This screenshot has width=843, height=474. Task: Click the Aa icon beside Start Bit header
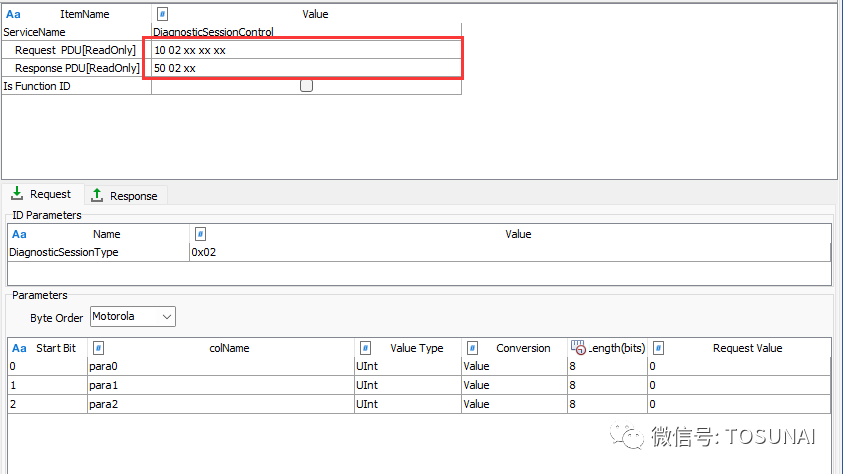tap(19, 348)
